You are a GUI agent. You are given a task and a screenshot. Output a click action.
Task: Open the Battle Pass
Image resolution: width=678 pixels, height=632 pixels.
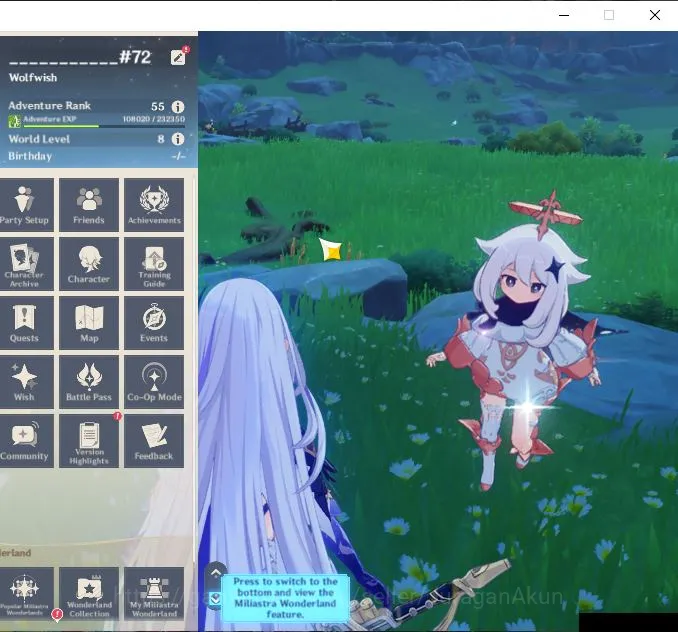point(89,382)
